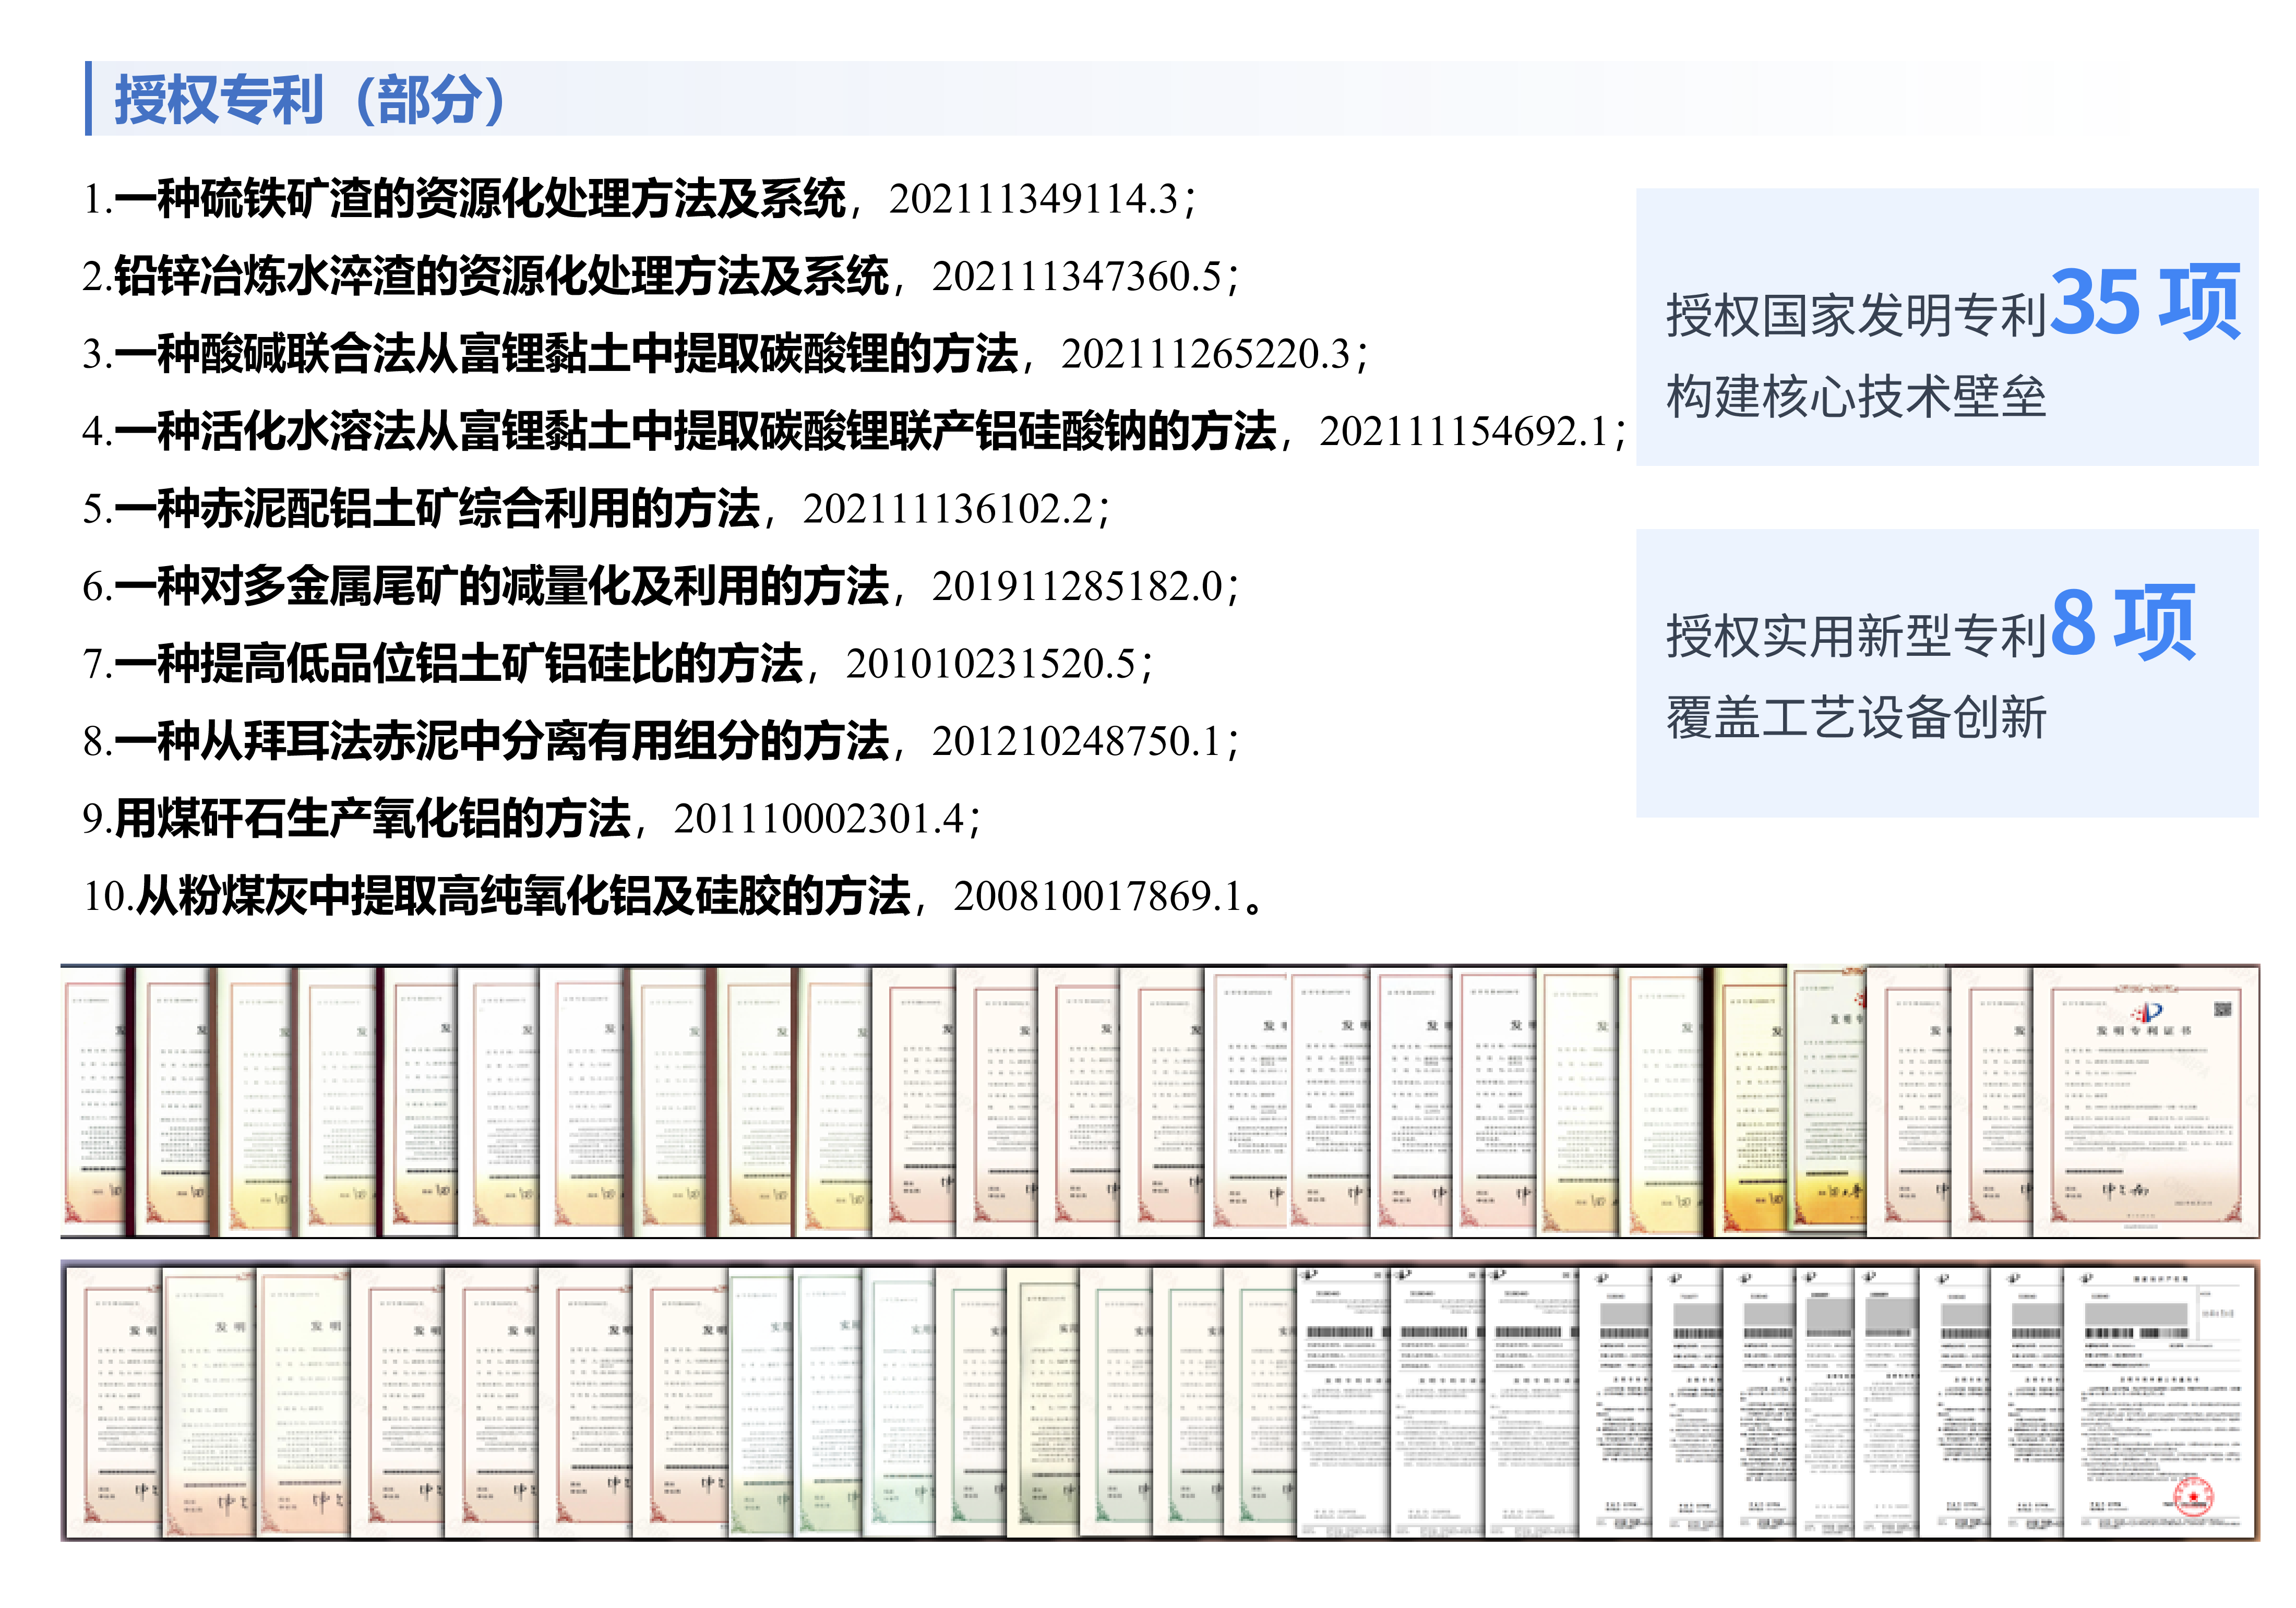Click patent number 201110002301.4
Viewport: 2296px width, 1608px height.
tap(819, 819)
